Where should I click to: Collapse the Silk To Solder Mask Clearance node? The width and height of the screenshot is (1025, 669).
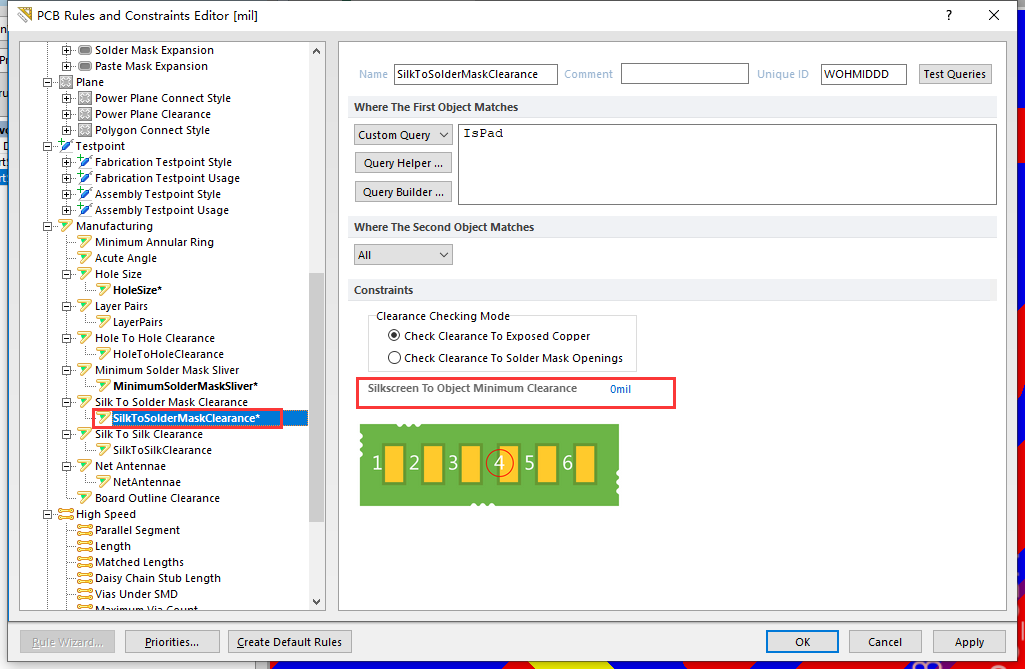click(x=67, y=402)
